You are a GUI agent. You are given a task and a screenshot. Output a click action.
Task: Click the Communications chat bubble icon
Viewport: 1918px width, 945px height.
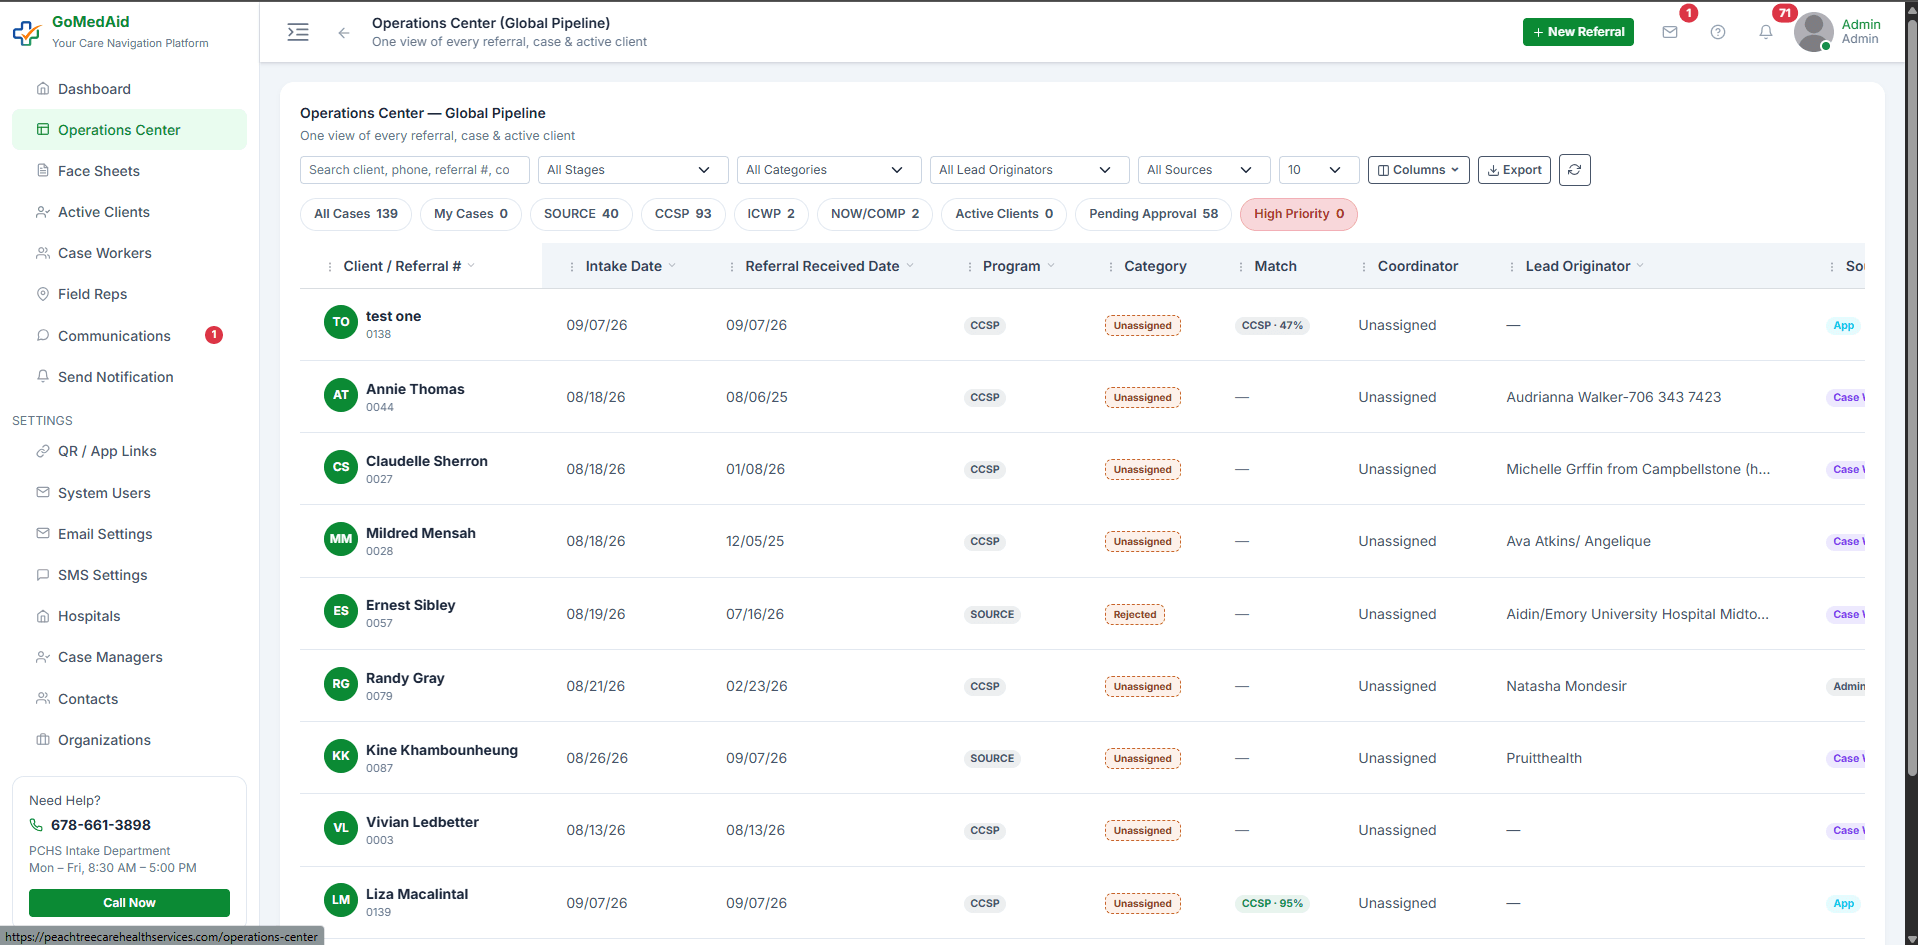point(43,336)
